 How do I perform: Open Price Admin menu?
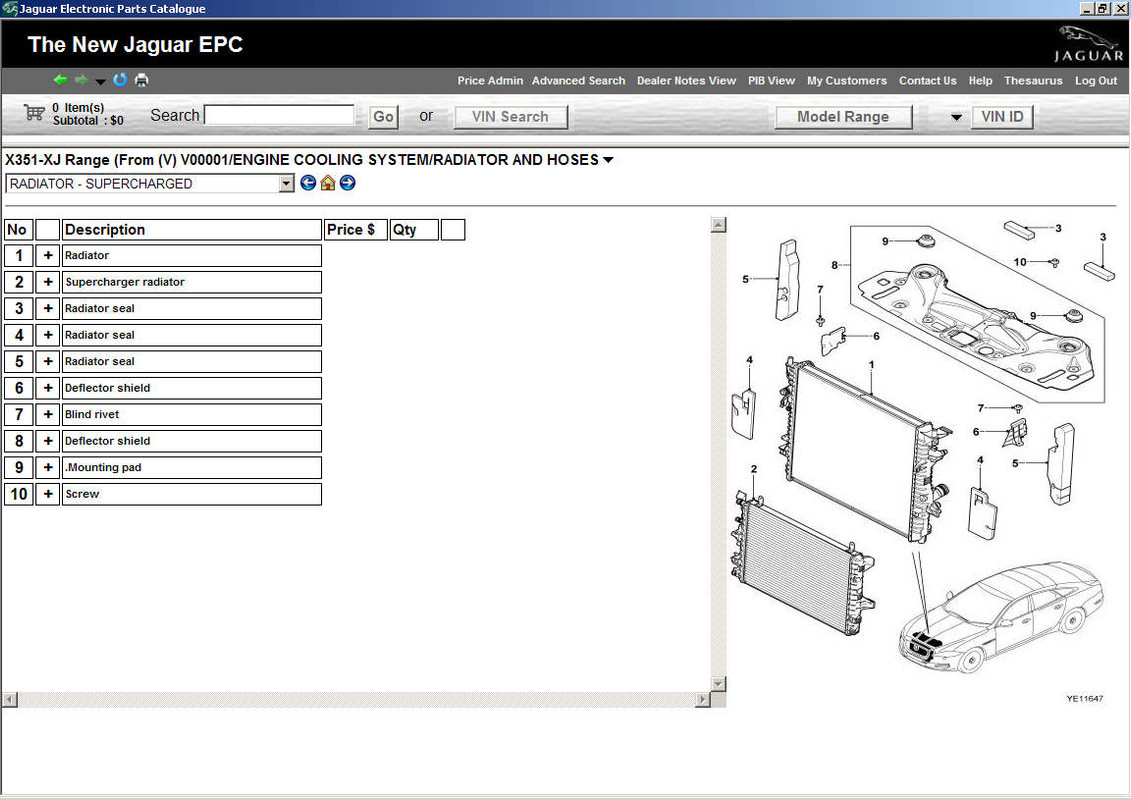(490, 81)
